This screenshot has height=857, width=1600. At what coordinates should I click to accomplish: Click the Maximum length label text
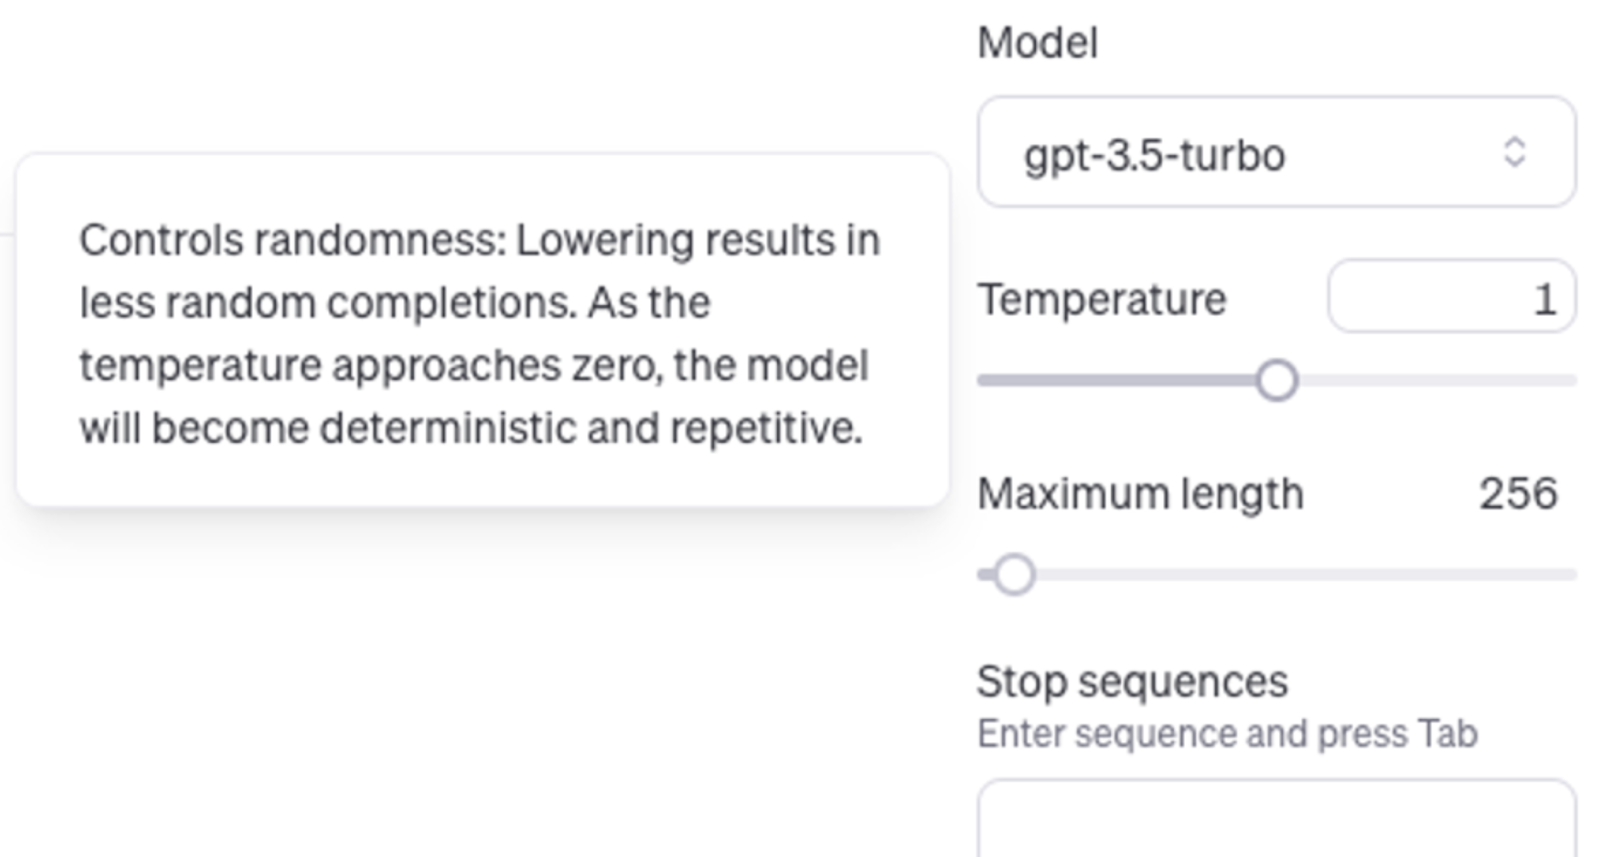click(1140, 492)
